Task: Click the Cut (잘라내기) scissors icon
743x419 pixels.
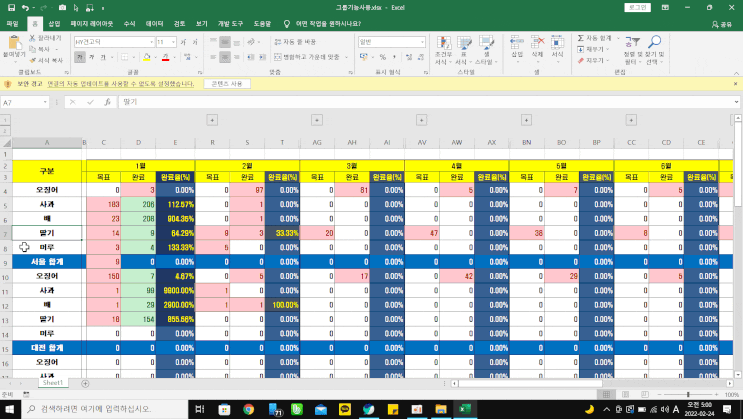Action: 32,38
